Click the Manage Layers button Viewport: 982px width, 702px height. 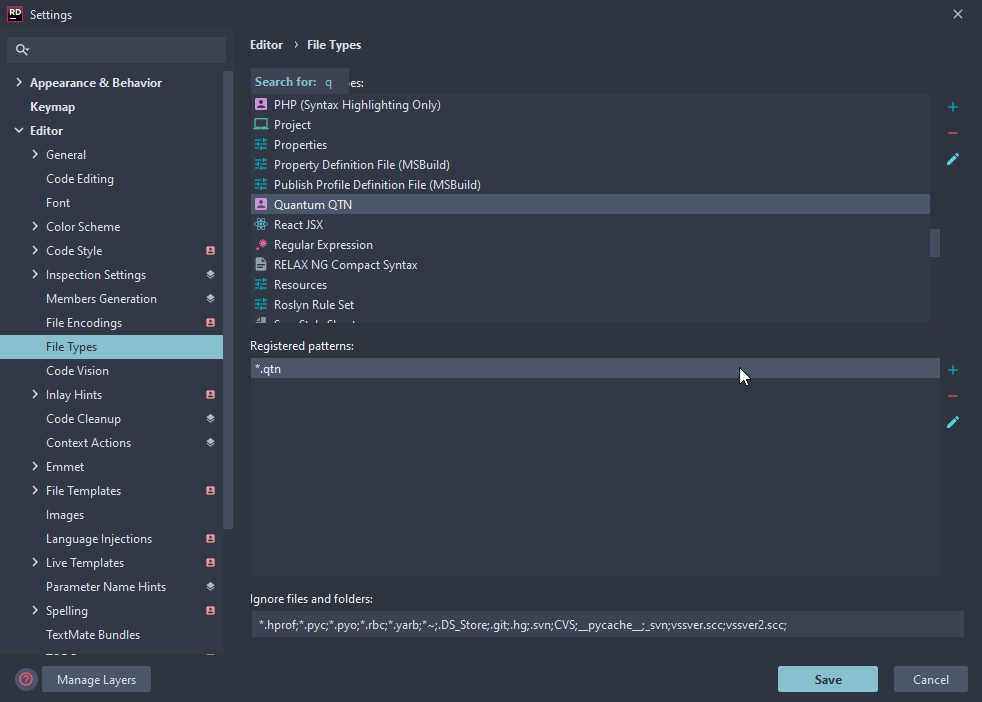(97, 679)
